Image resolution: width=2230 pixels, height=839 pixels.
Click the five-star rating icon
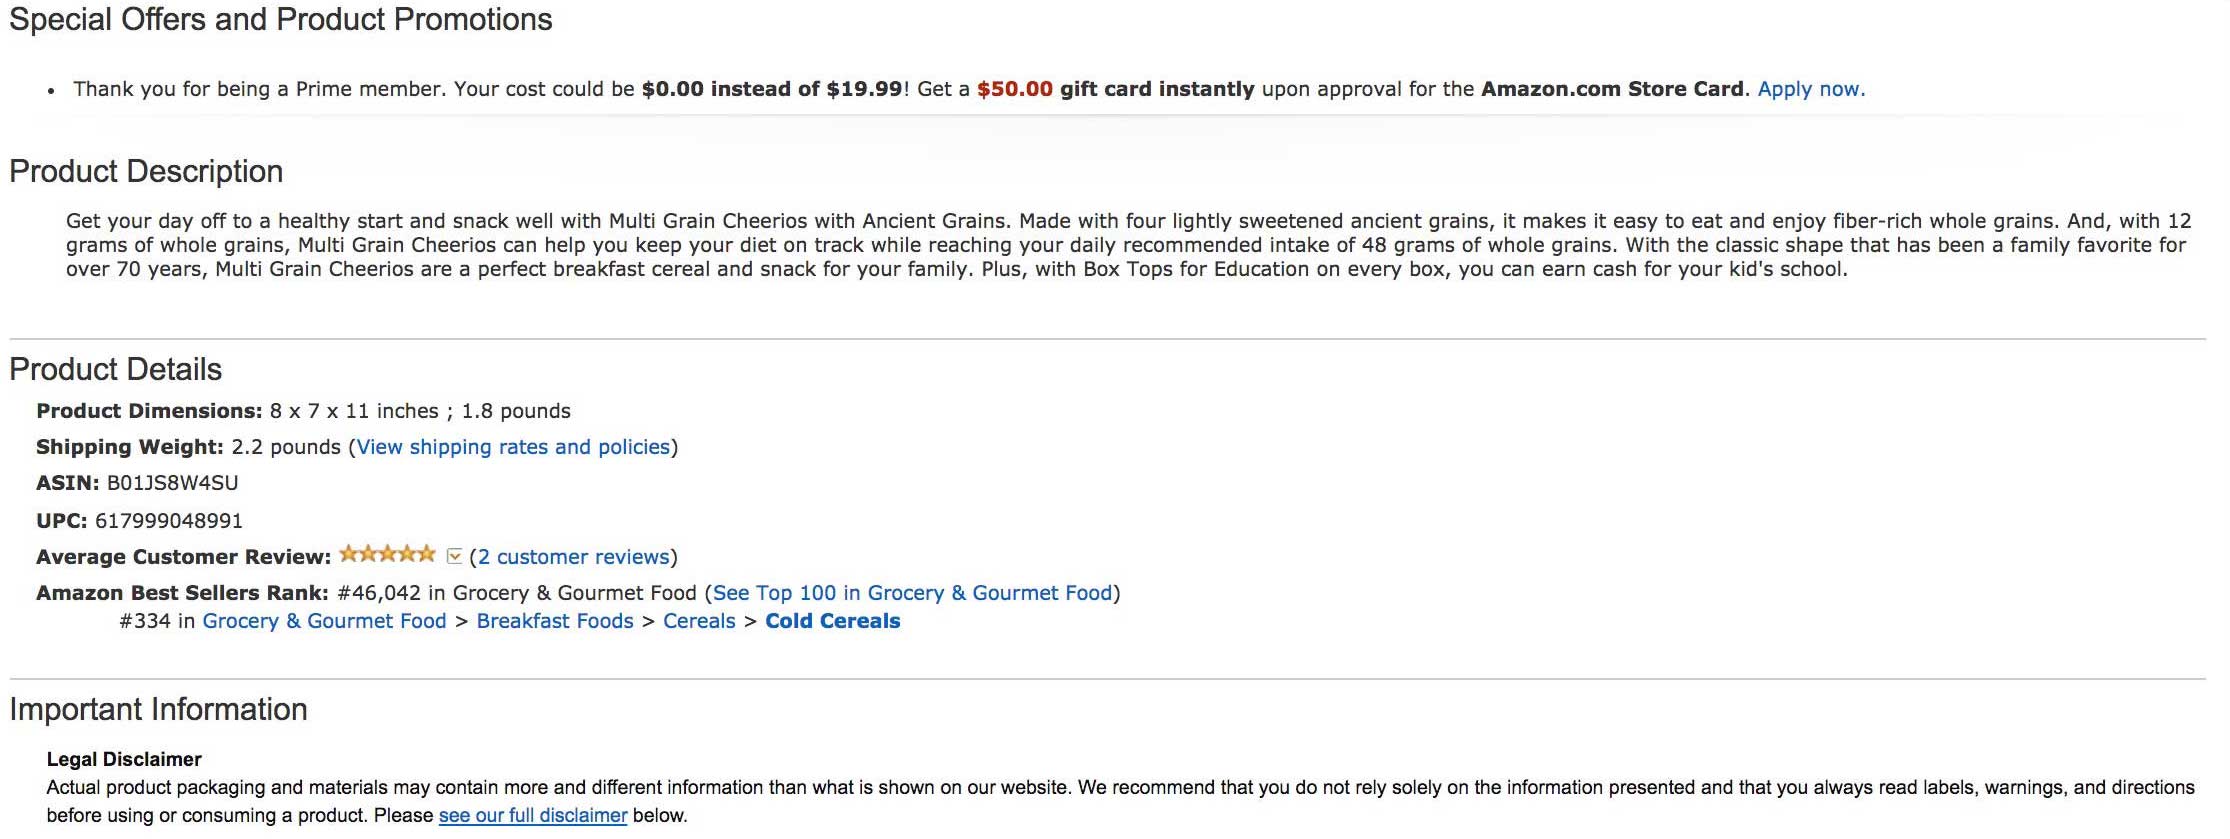click(x=387, y=554)
